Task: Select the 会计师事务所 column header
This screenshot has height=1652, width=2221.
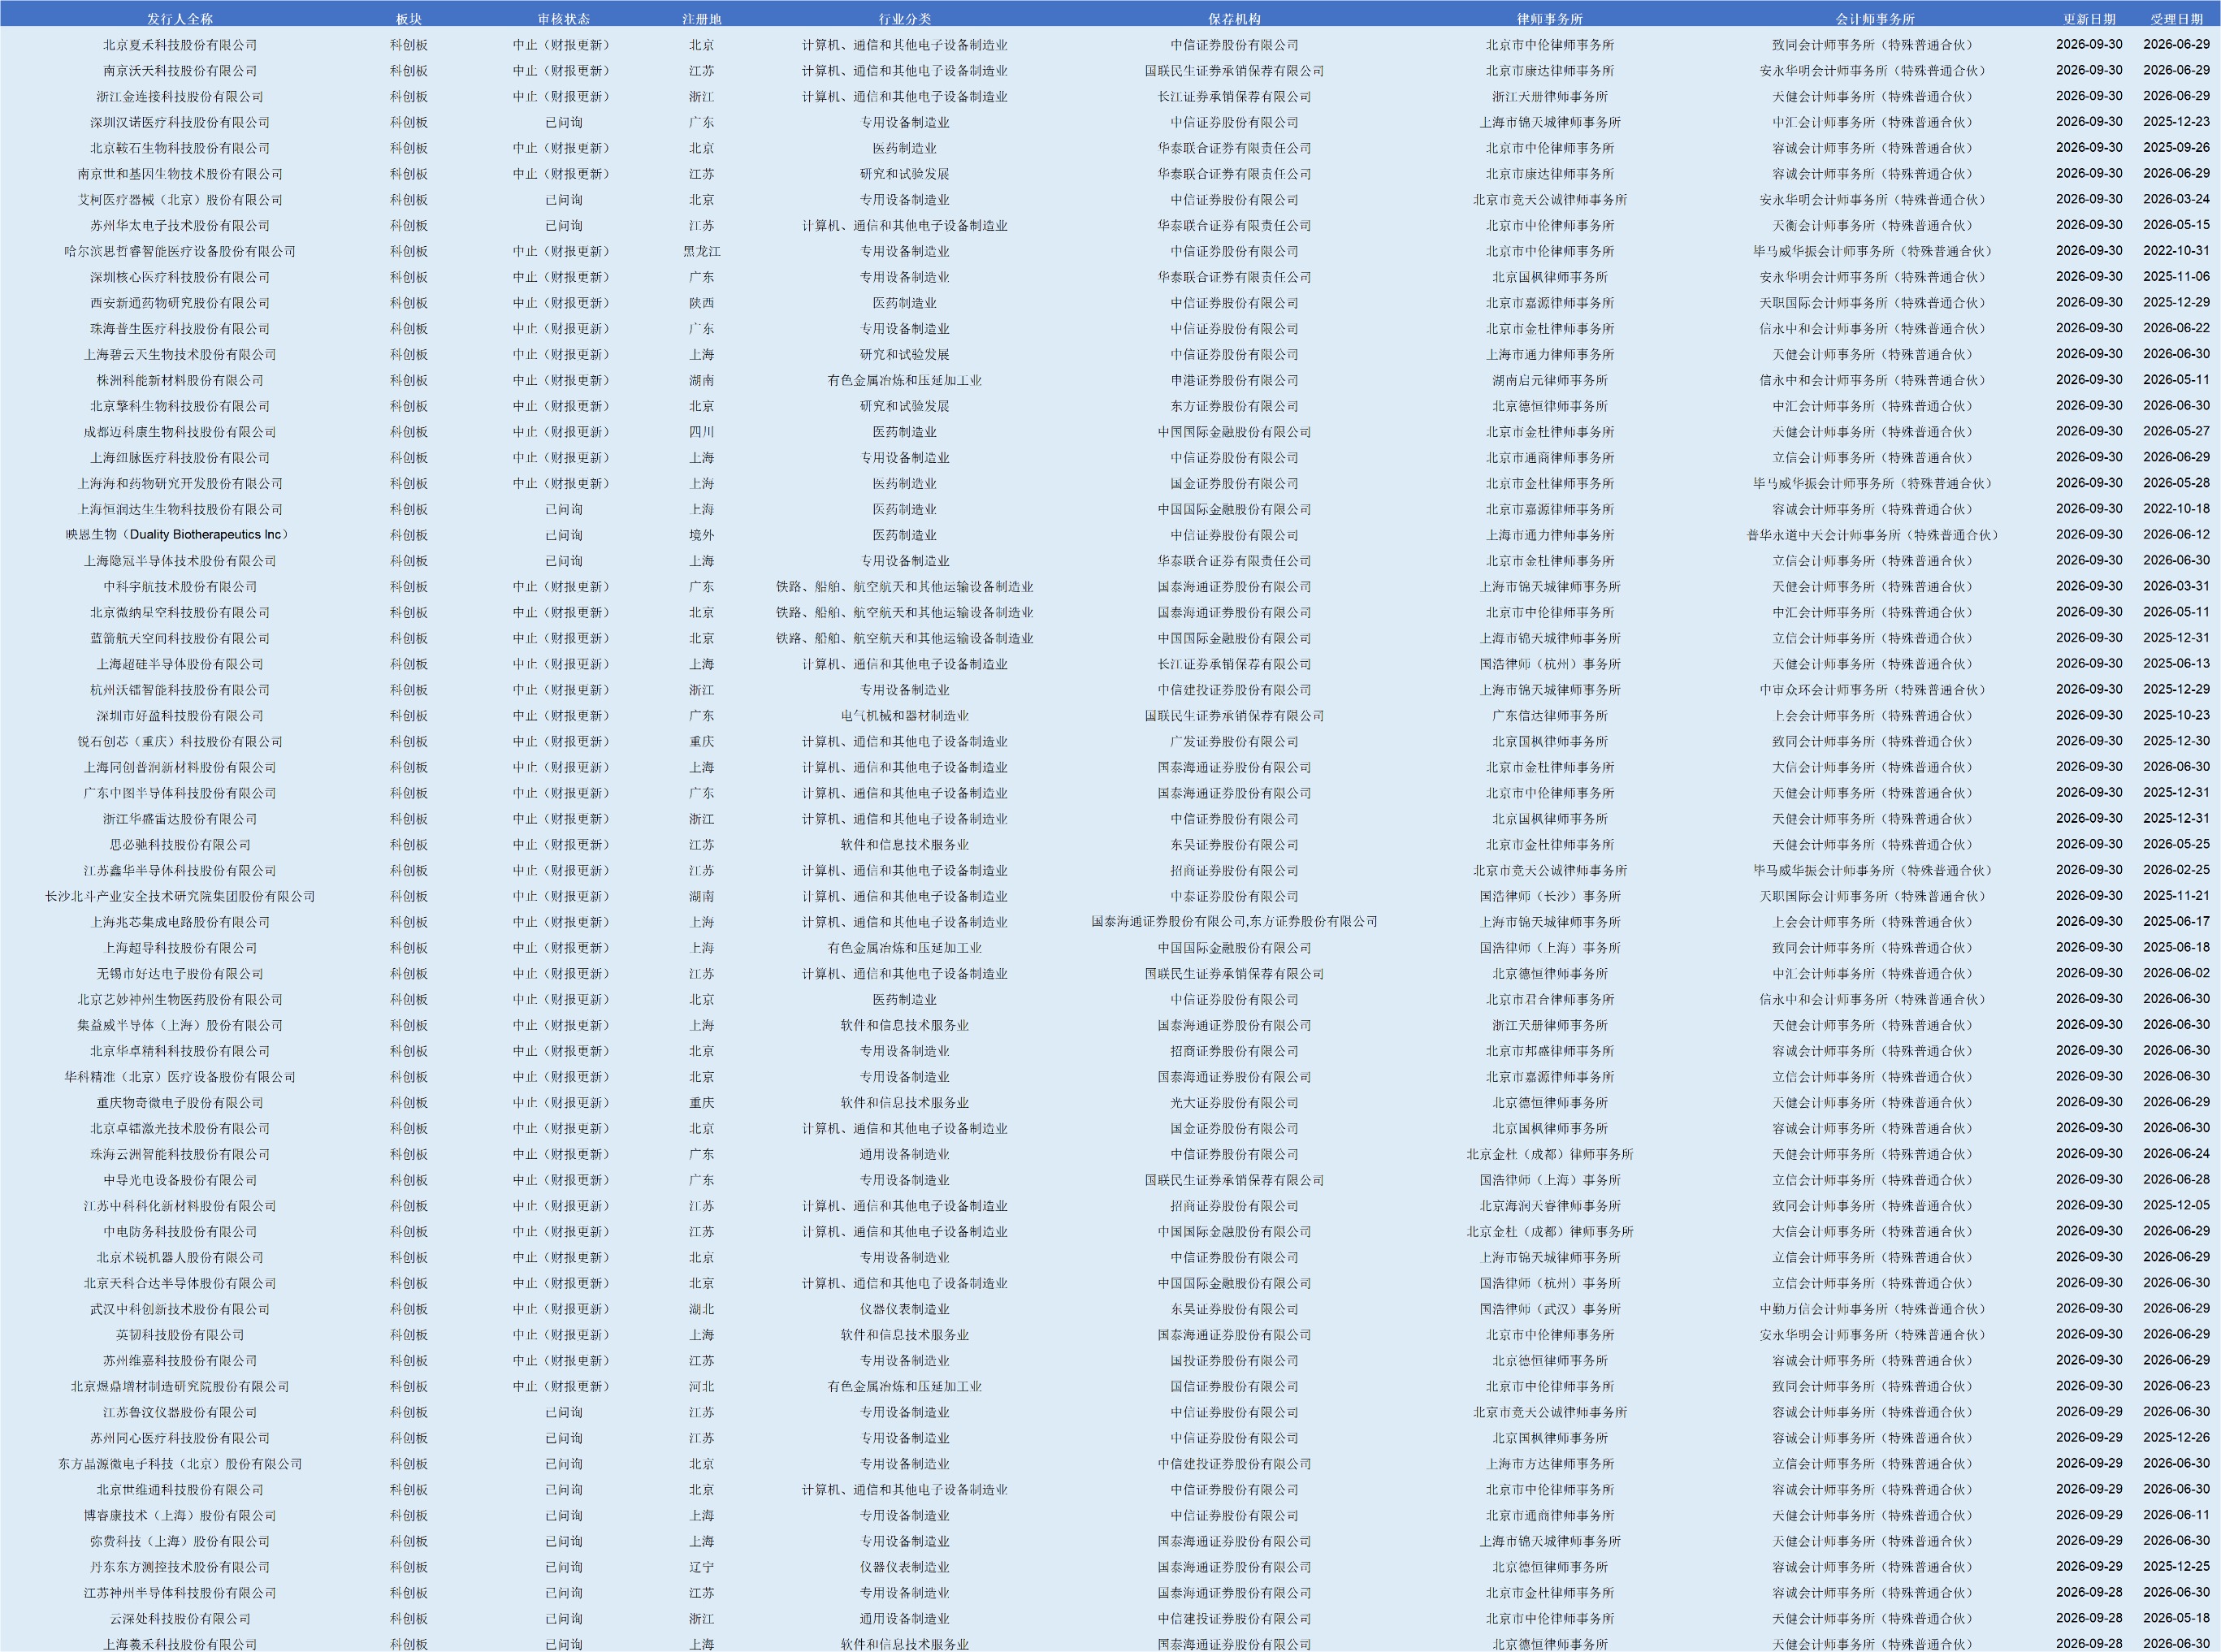Action: point(1875,19)
